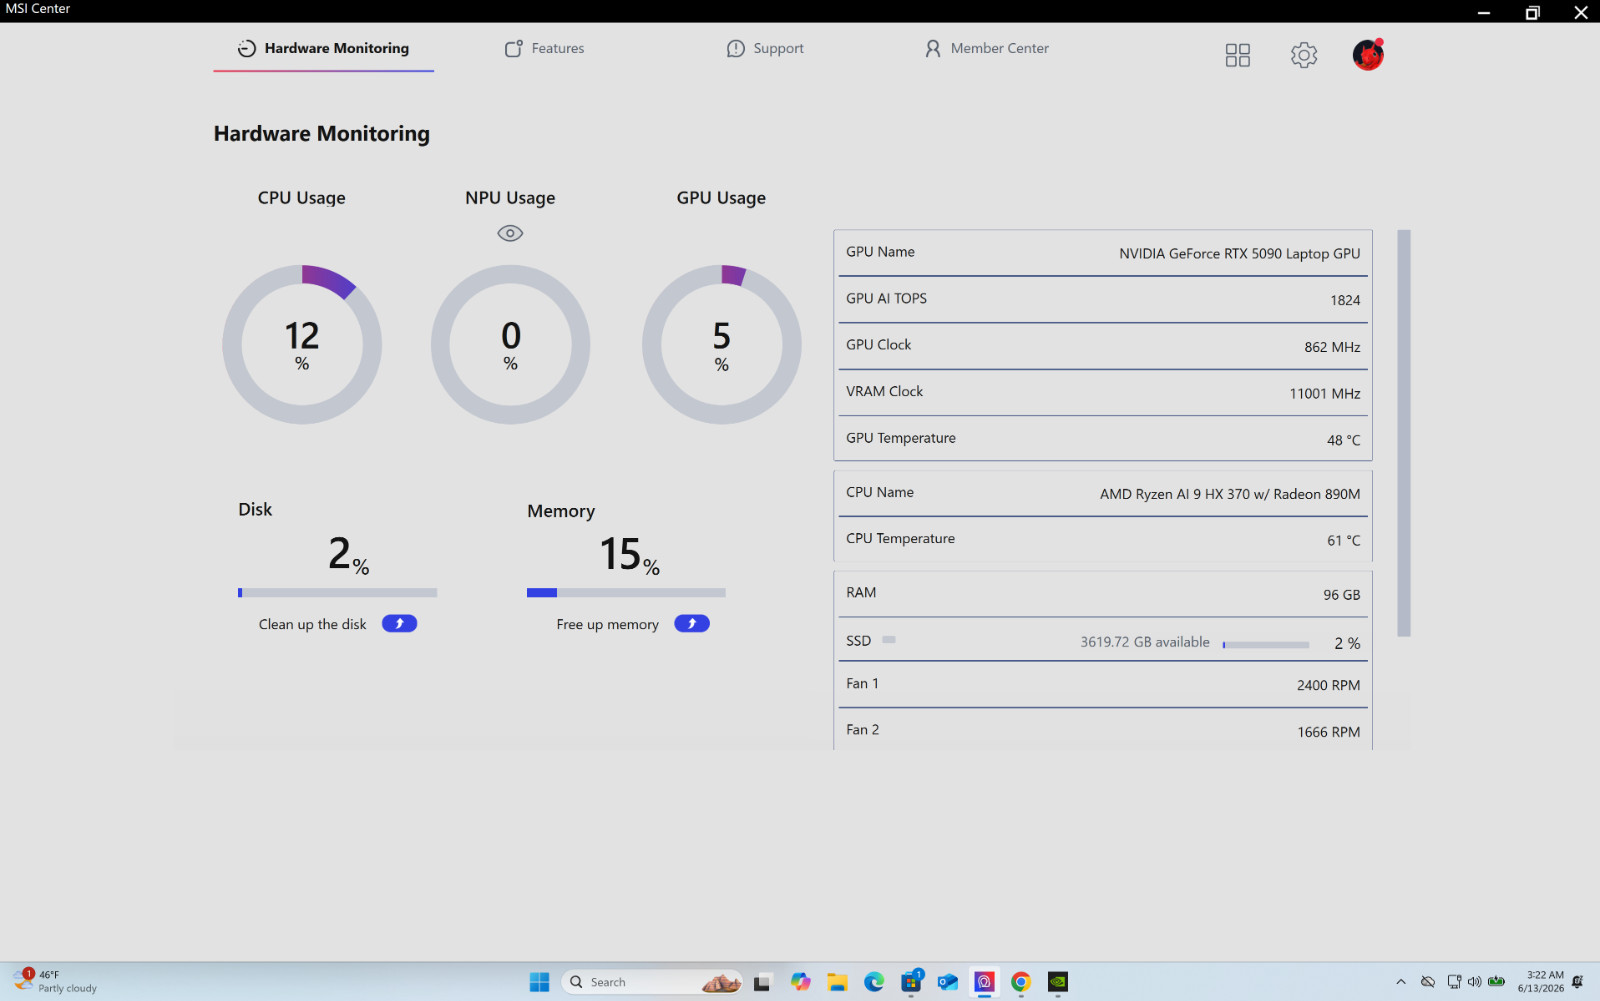Click the hardware info panel scrollbar
The height and width of the screenshot is (1001, 1600).
[1404, 433]
